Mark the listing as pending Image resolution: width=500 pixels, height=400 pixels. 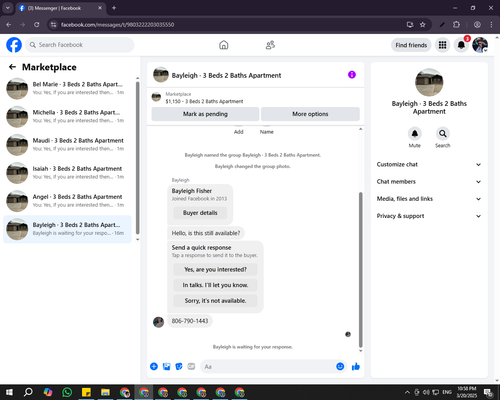(x=205, y=114)
